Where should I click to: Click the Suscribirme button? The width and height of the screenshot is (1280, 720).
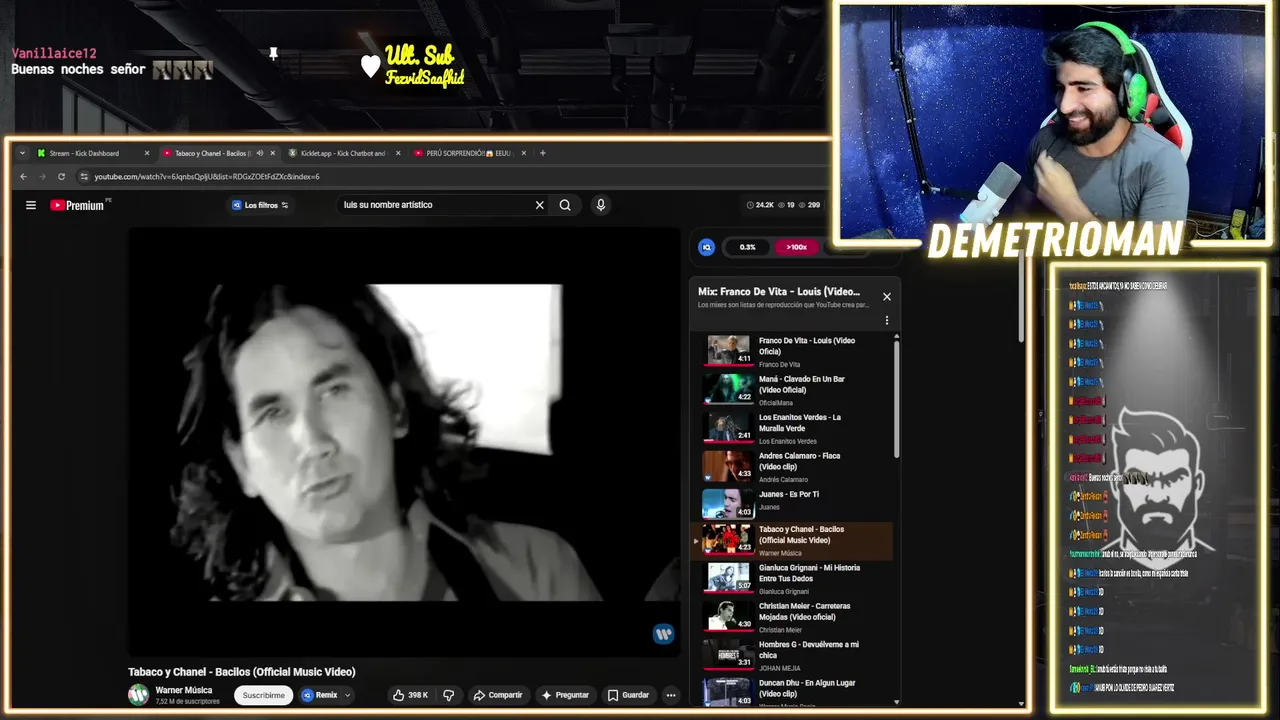click(x=264, y=695)
